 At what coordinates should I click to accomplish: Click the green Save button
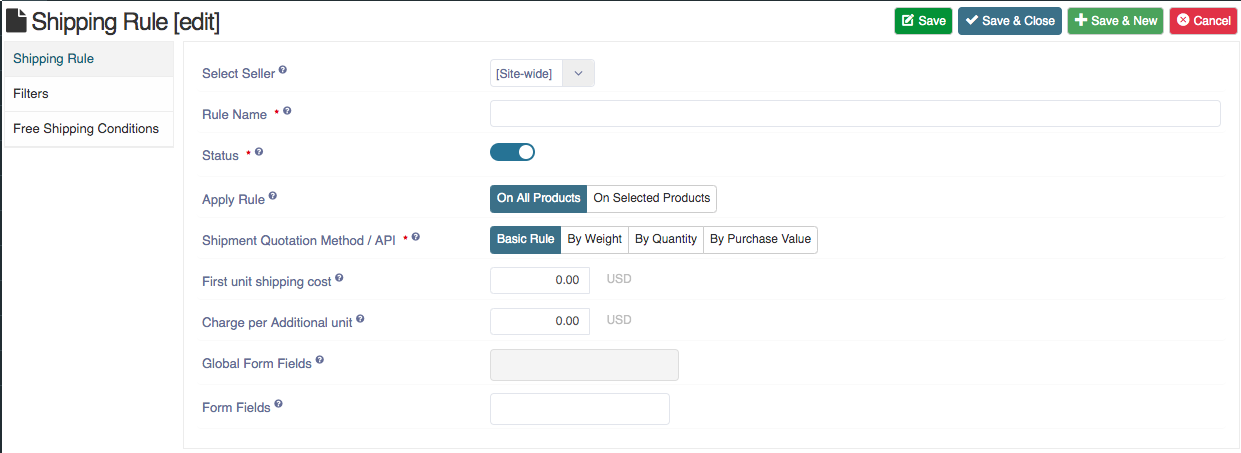click(x=923, y=21)
